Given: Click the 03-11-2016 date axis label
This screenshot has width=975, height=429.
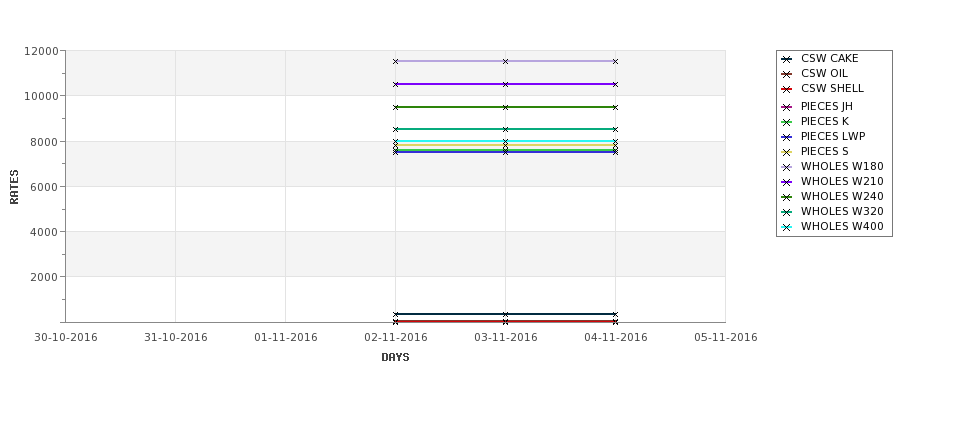Looking at the screenshot, I should click(x=506, y=338).
